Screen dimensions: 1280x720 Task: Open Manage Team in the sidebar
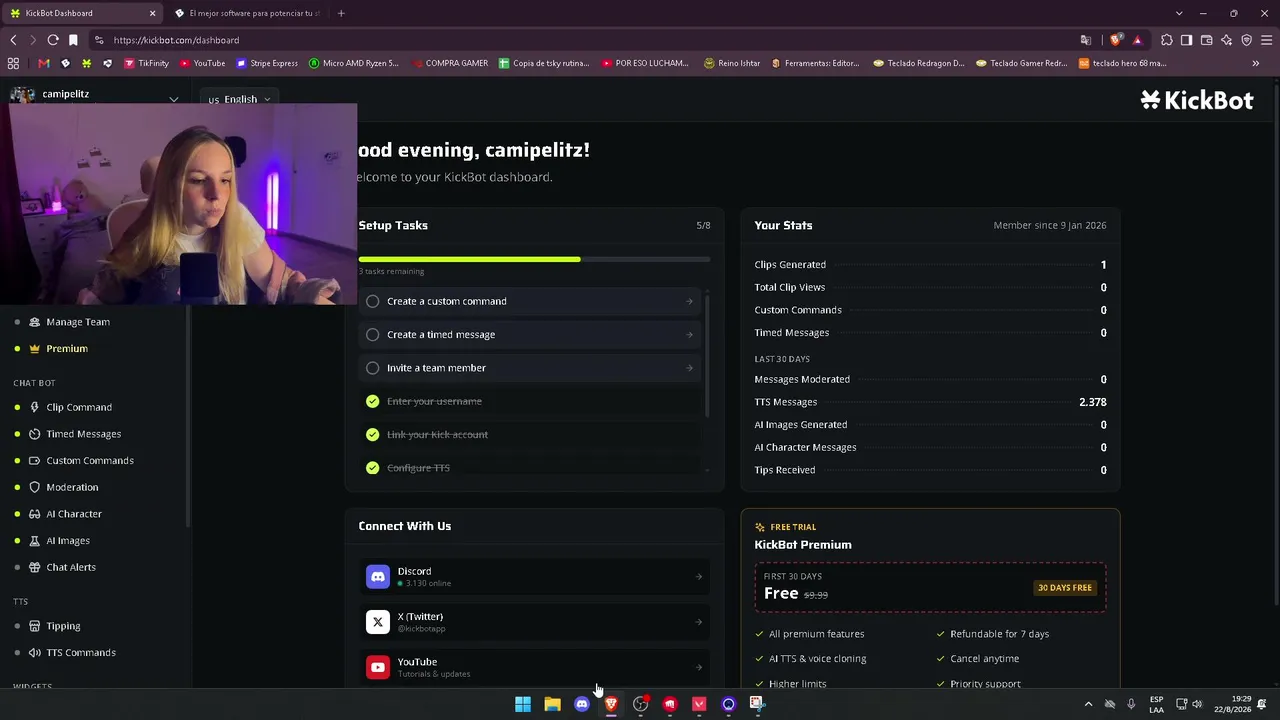tap(78, 322)
